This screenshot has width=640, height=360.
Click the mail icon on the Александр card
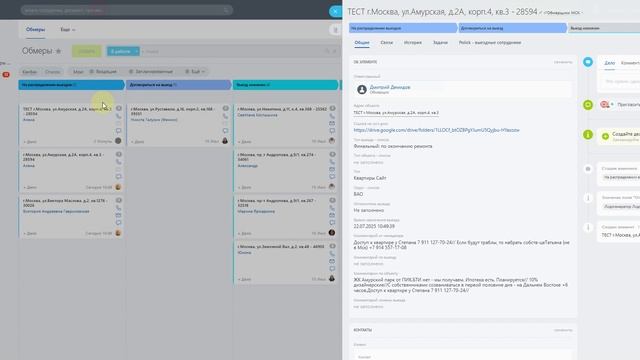coord(332,169)
